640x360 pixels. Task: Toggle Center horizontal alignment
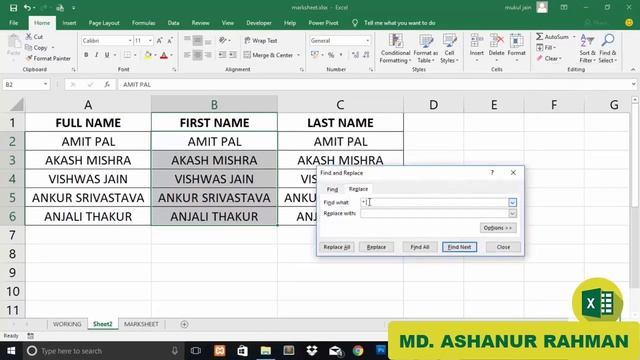pos(197,55)
